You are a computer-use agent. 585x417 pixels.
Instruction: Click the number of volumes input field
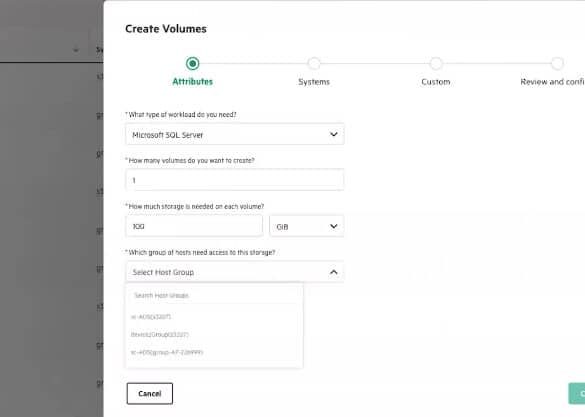[235, 180]
